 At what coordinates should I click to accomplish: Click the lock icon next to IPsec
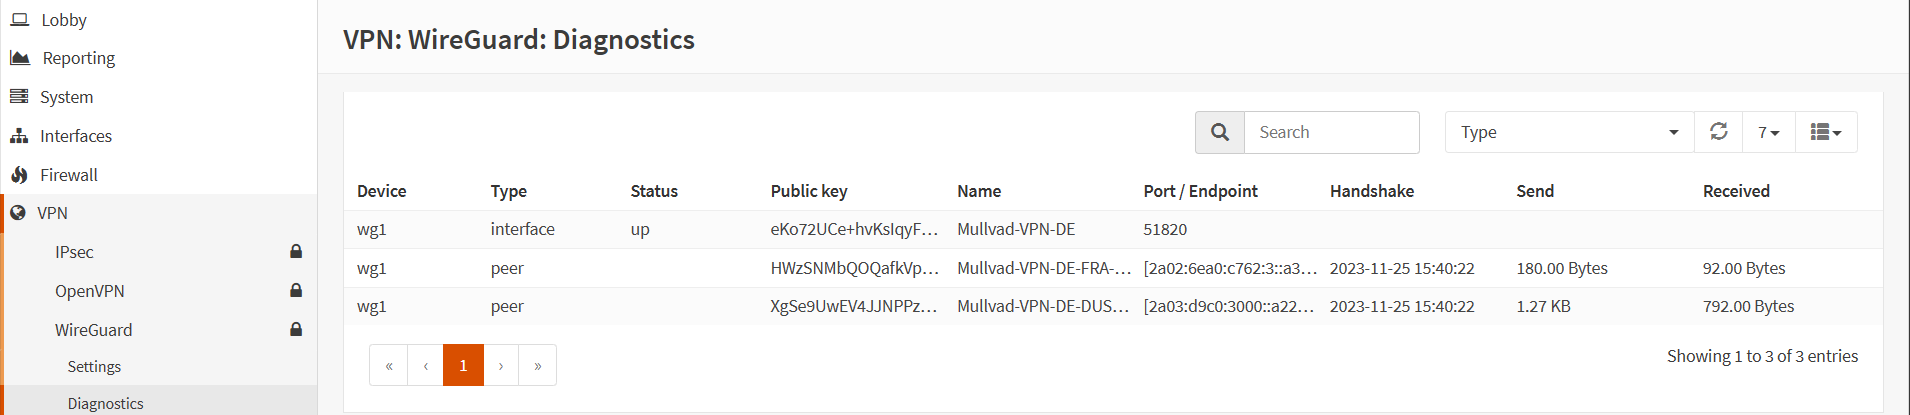point(296,252)
